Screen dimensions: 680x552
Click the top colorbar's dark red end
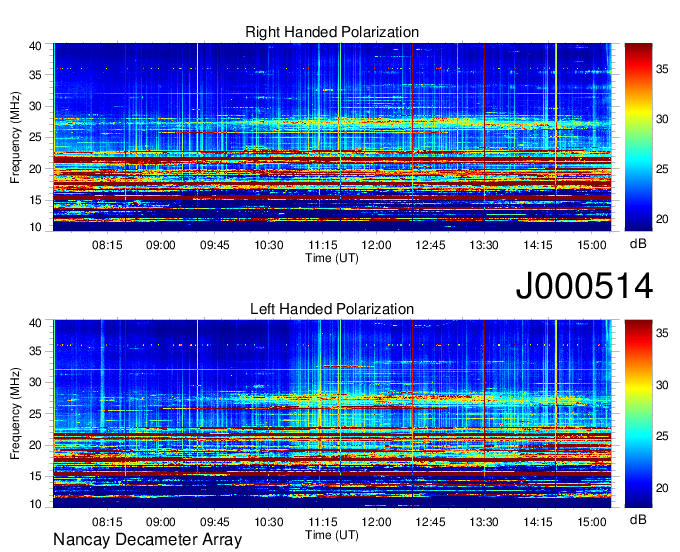click(638, 50)
